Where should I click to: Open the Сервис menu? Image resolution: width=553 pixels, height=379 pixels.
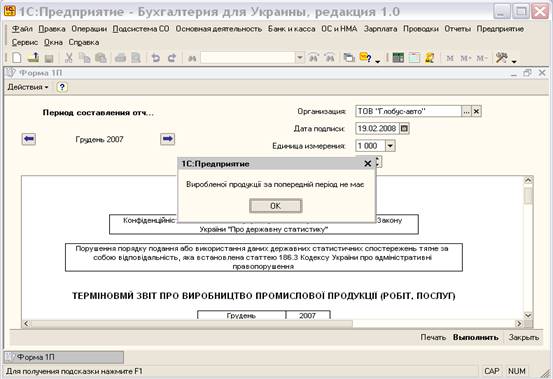(25, 42)
